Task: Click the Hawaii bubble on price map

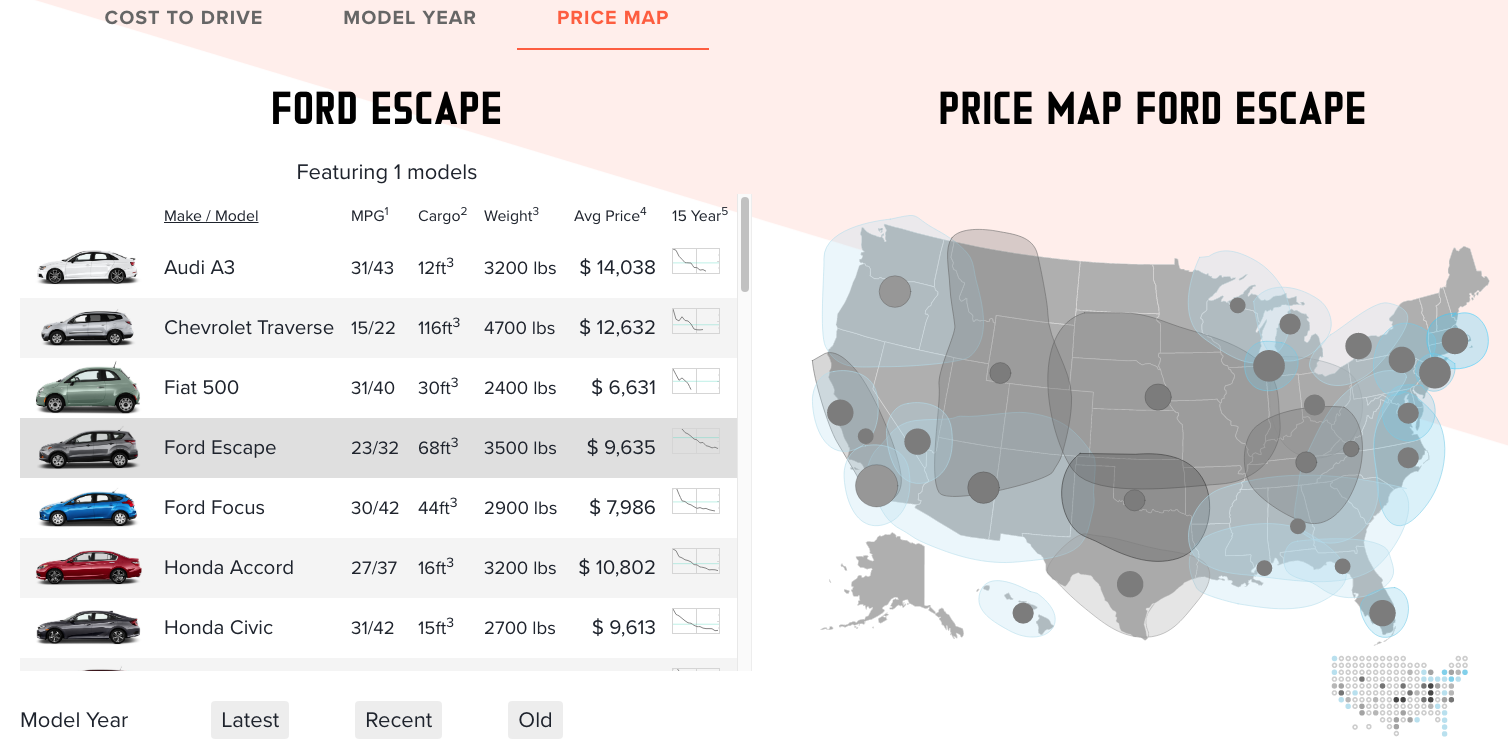Action: pos(1023,612)
